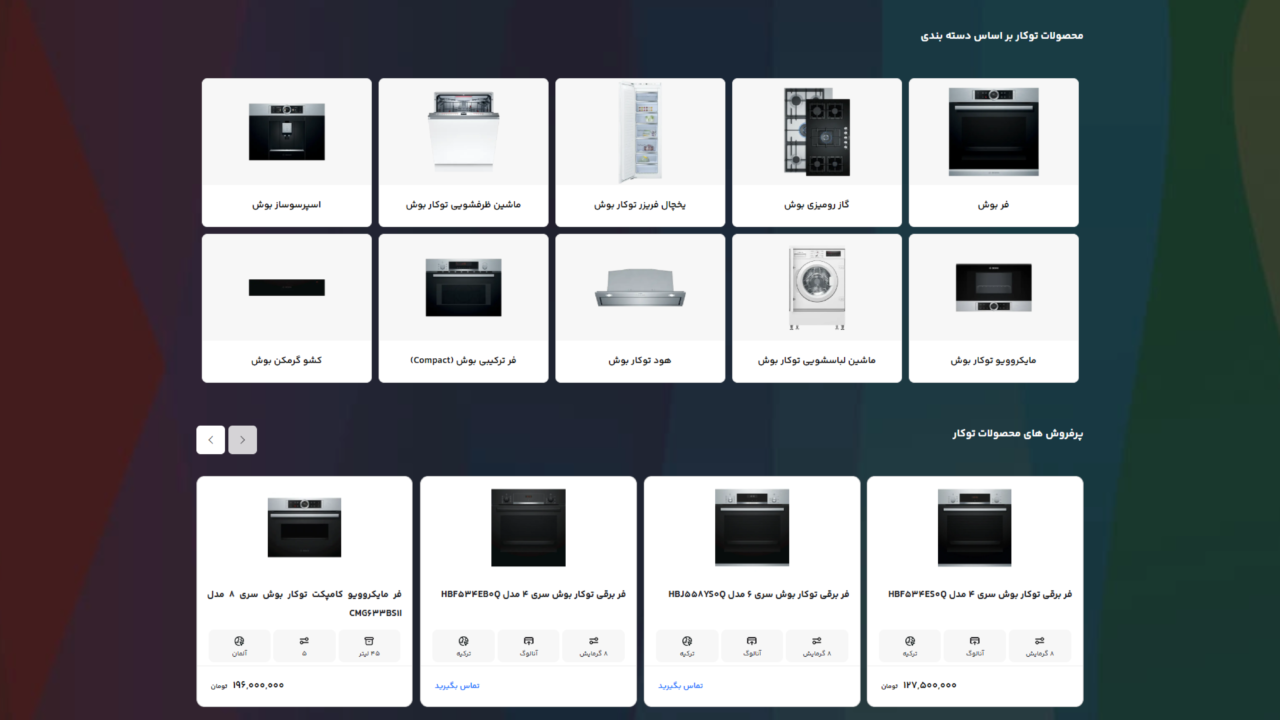Click the 127,500,000 تومان price
Screen dimensions: 1280x720
point(919,686)
